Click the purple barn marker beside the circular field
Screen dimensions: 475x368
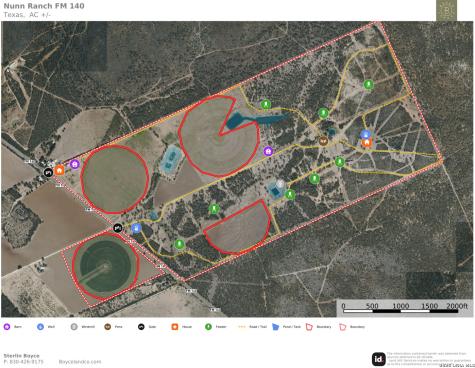(75, 164)
